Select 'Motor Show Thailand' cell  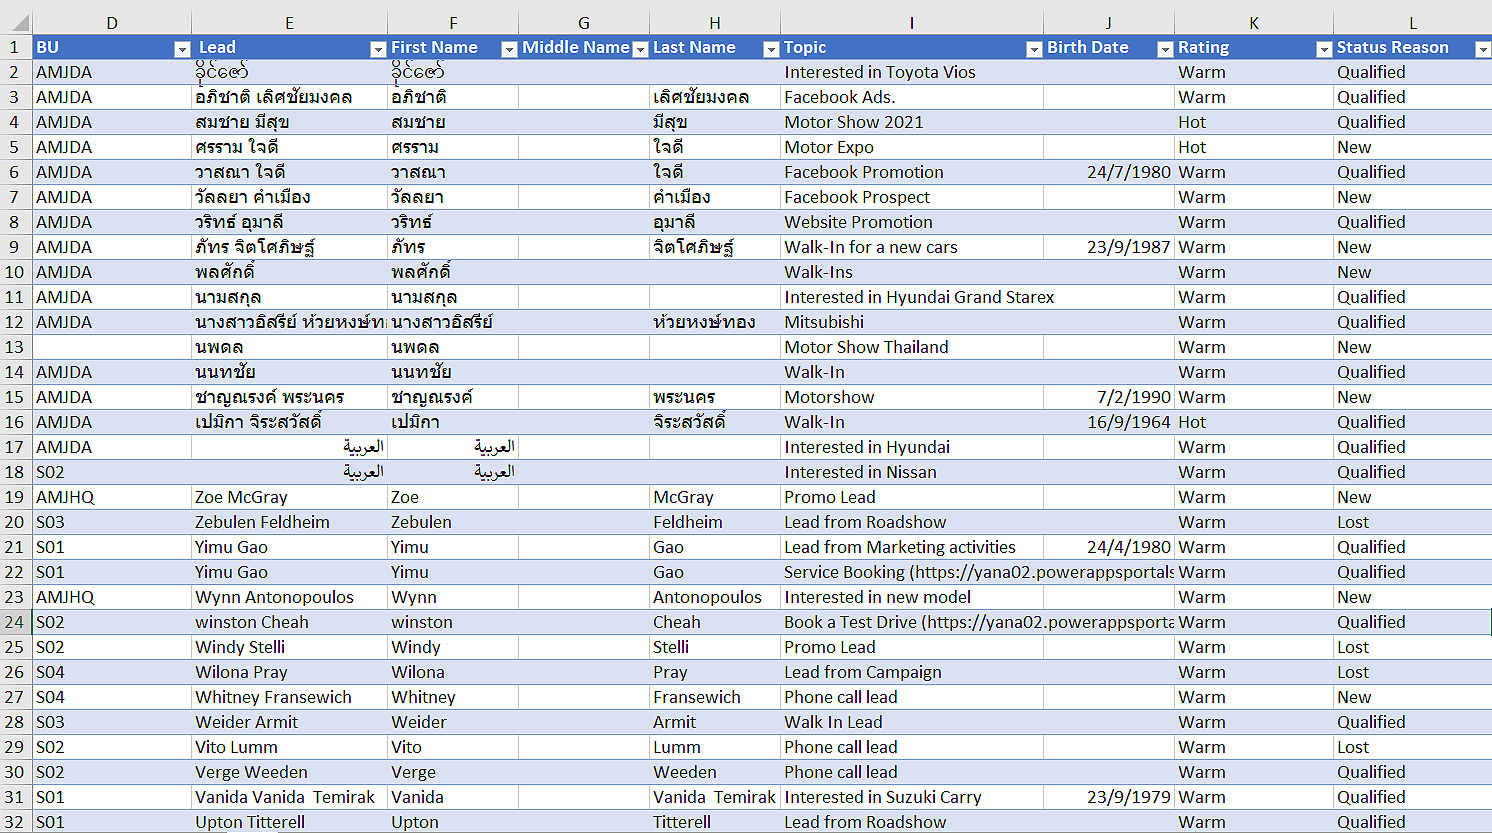click(x=911, y=347)
